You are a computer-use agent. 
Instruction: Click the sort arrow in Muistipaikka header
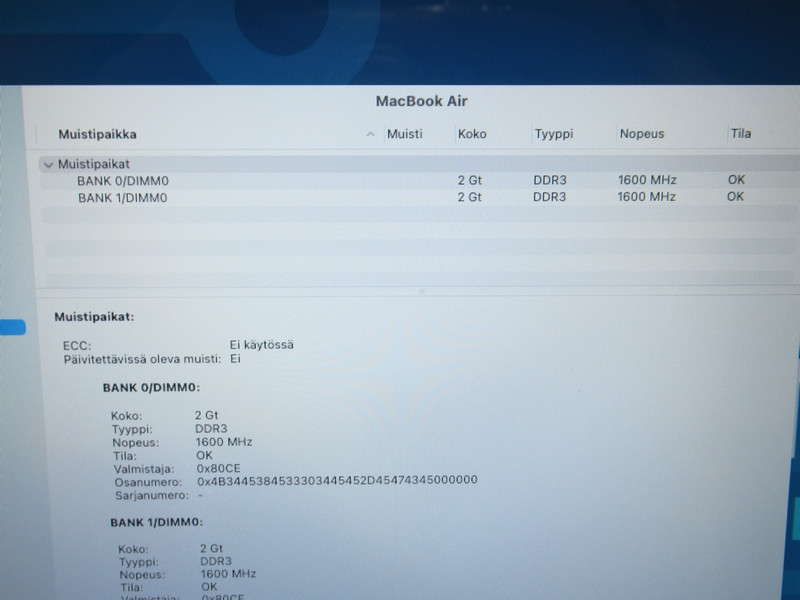point(371,134)
